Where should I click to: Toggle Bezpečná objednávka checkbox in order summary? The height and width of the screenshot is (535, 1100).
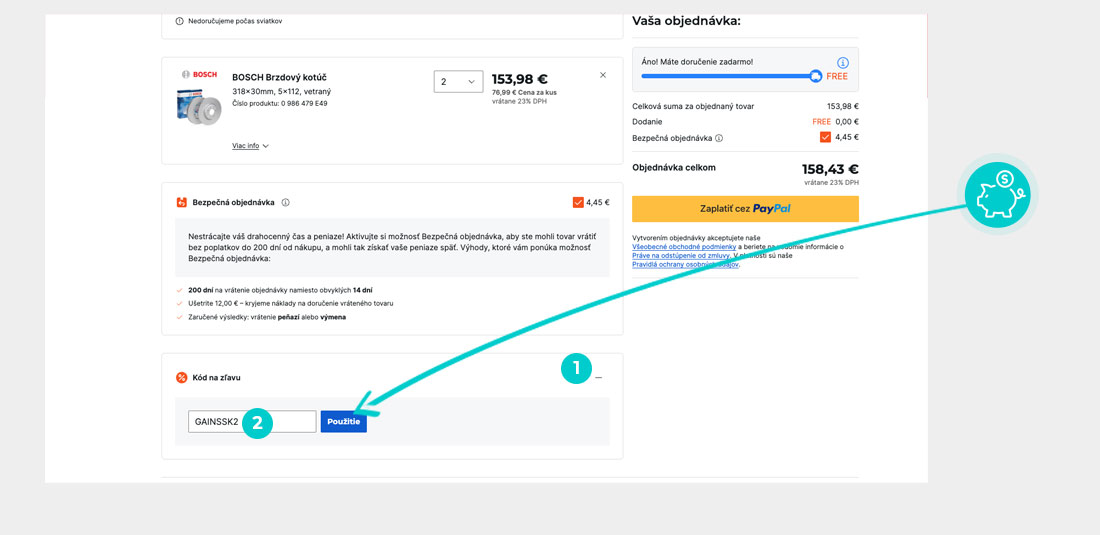click(x=825, y=137)
